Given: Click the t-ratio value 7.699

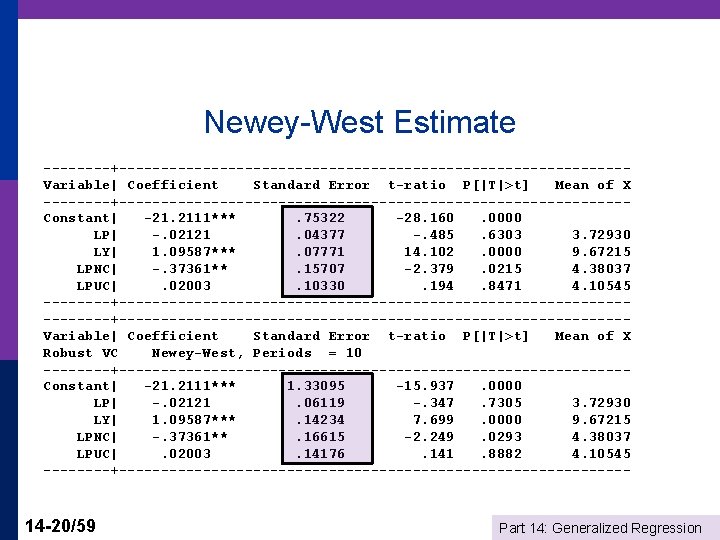Looking at the screenshot, I should 433,420.
